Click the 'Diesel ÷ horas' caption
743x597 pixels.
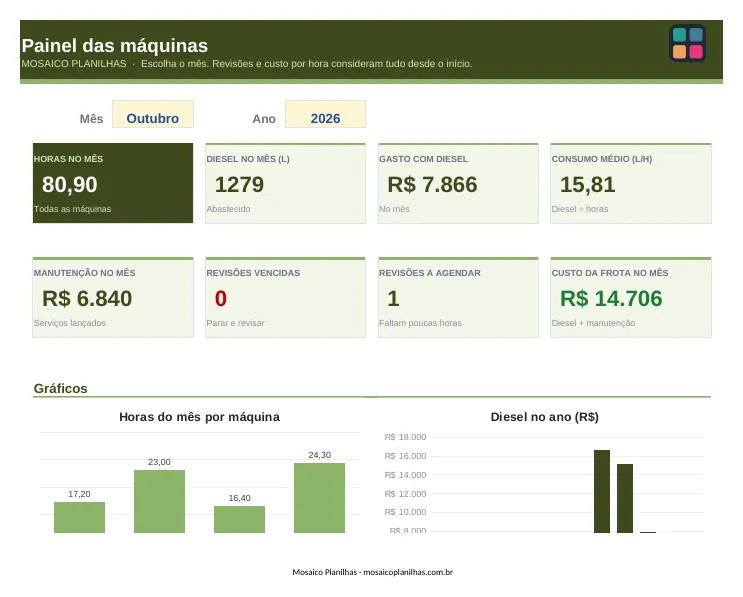[580, 209]
